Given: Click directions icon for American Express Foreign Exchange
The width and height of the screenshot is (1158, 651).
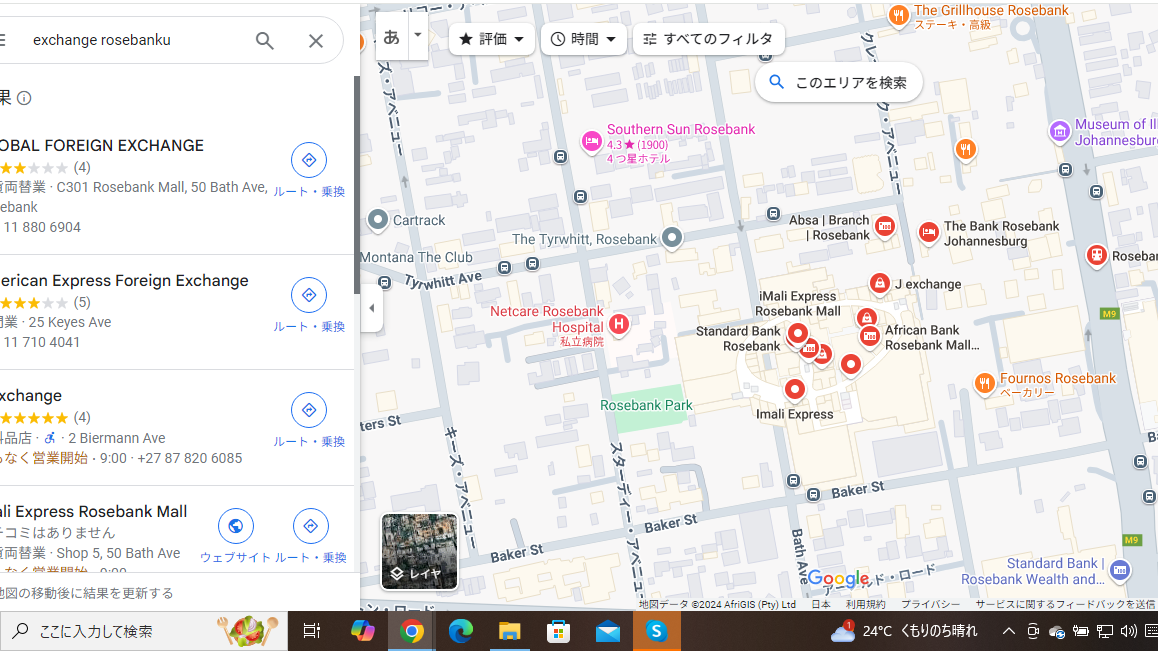Looking at the screenshot, I should (309, 295).
